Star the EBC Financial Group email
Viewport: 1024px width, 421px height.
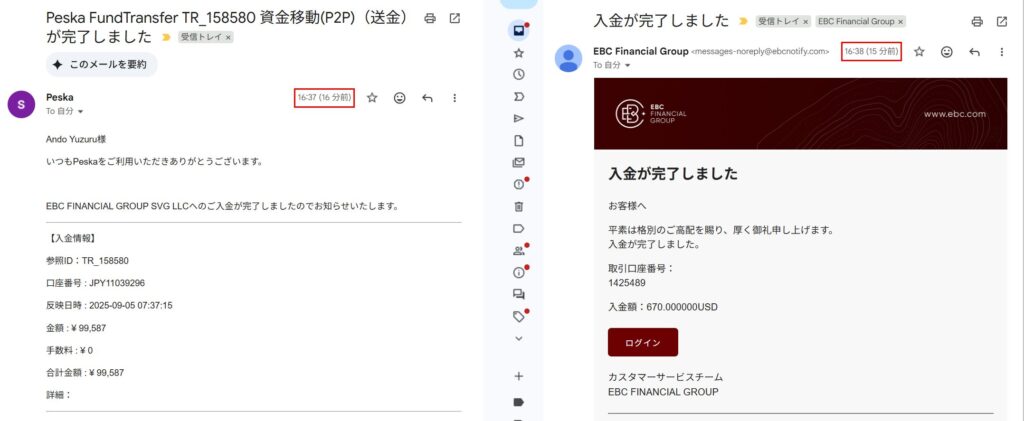pos(919,52)
